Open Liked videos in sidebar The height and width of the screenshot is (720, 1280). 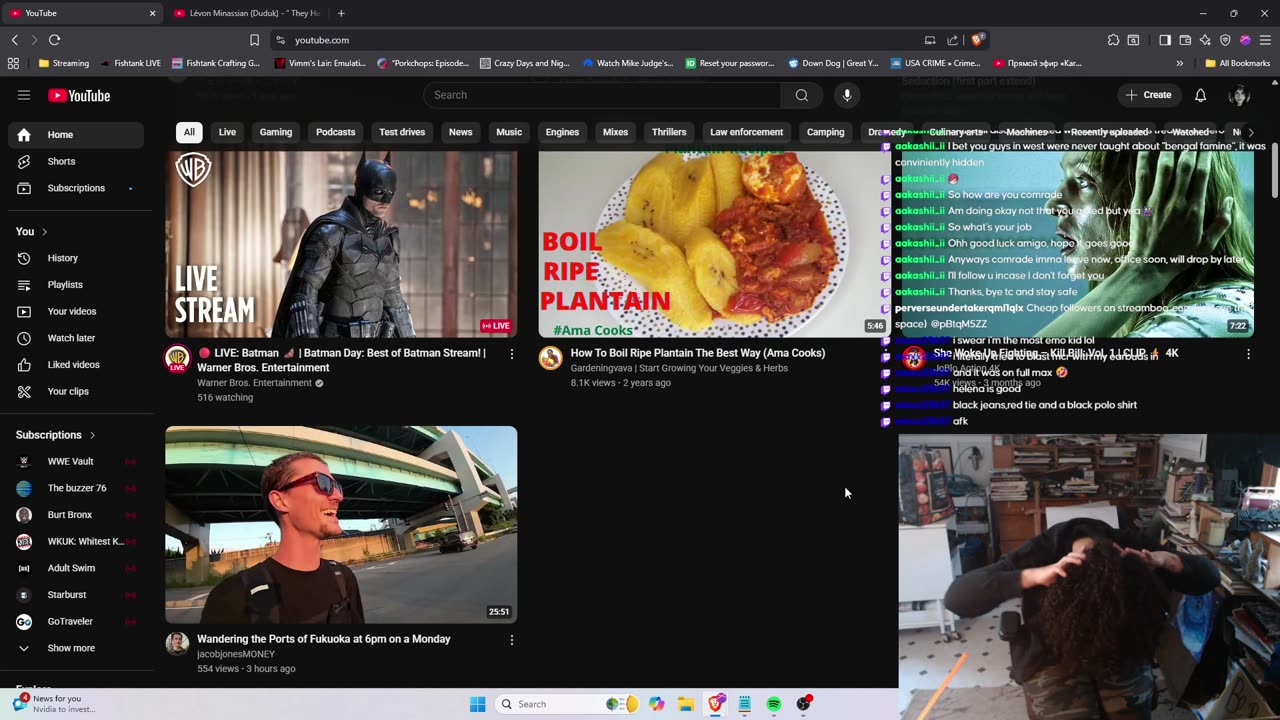[x=78, y=365]
